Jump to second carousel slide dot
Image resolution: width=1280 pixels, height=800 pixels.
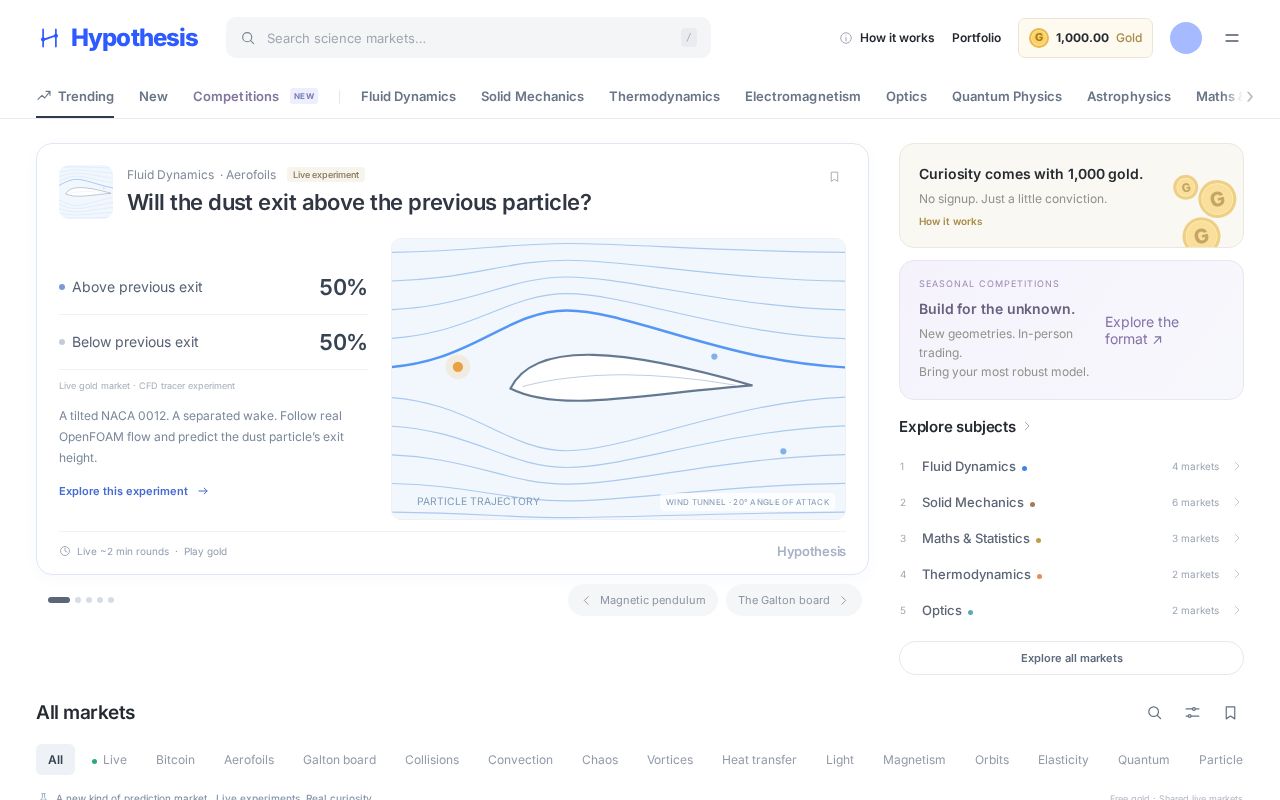pyautogui.click(x=78, y=600)
